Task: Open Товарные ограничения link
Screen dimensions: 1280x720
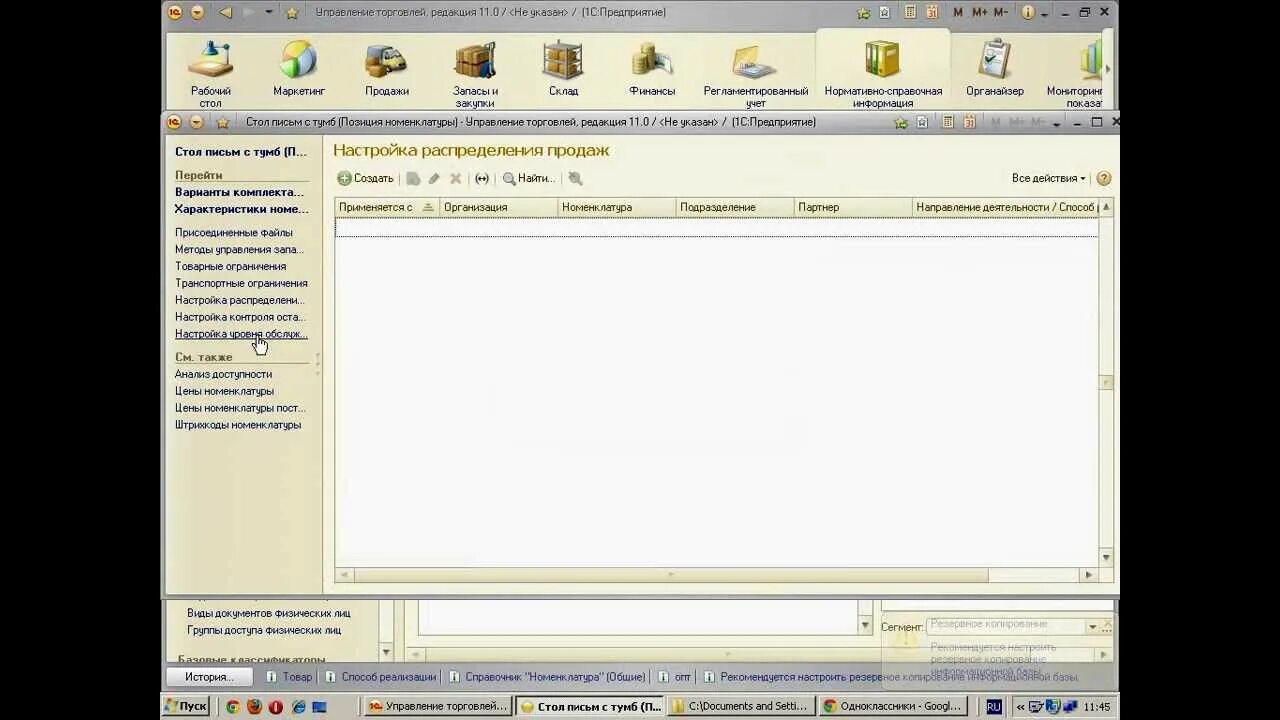Action: pos(230,266)
